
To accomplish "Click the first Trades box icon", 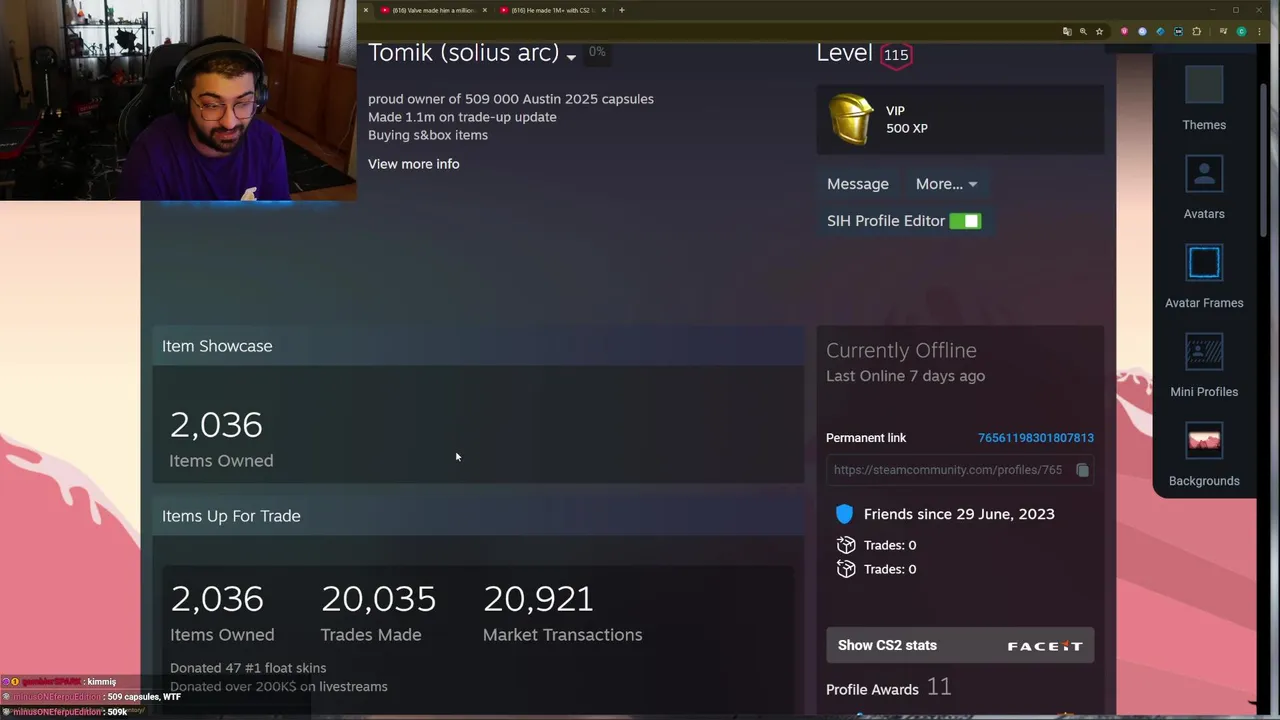I will point(846,545).
